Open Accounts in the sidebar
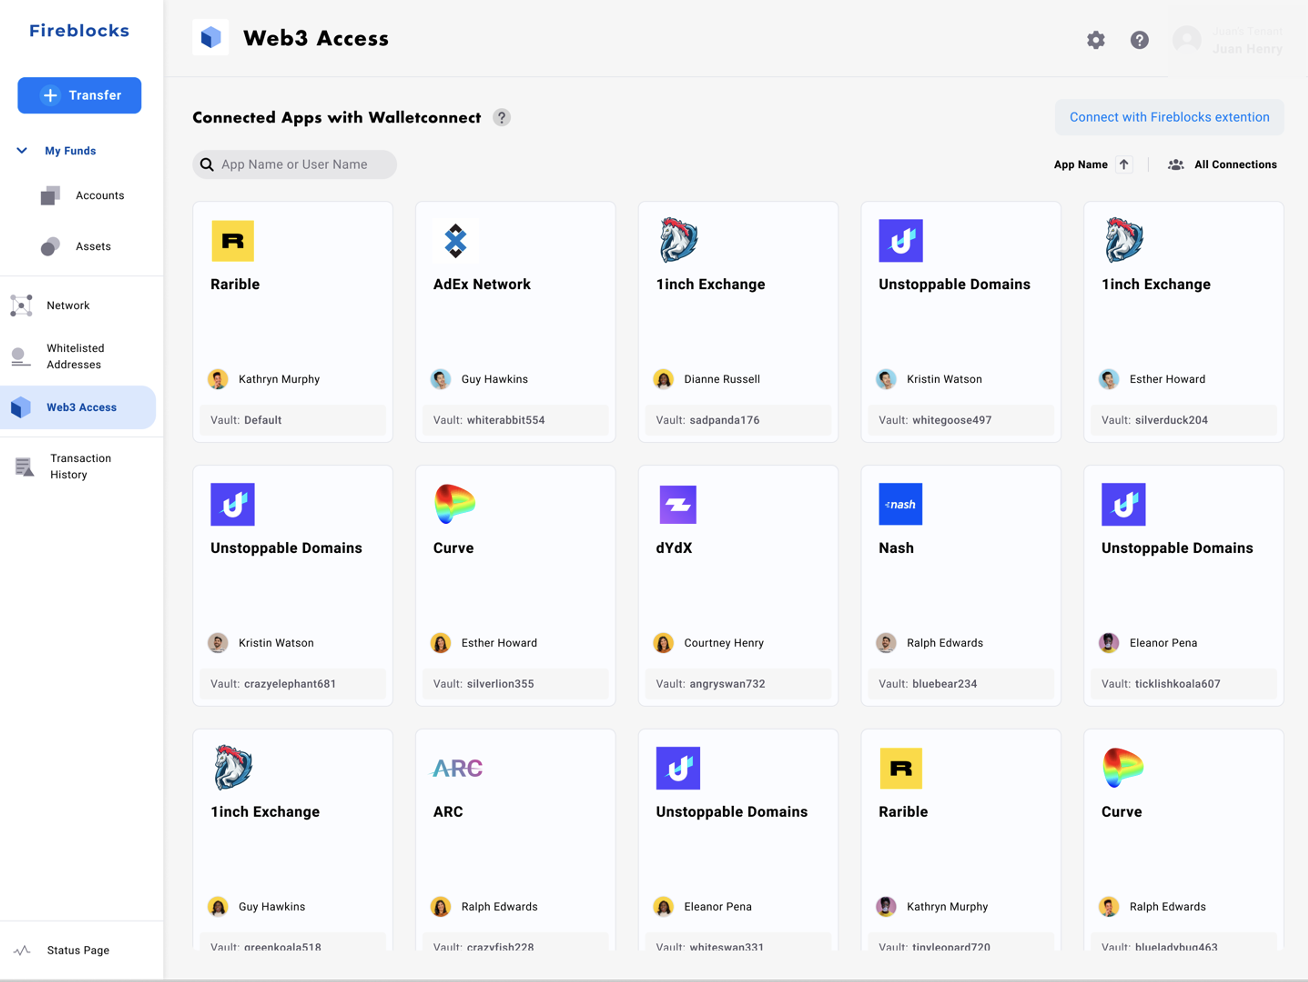This screenshot has height=982, width=1308. tap(82, 195)
